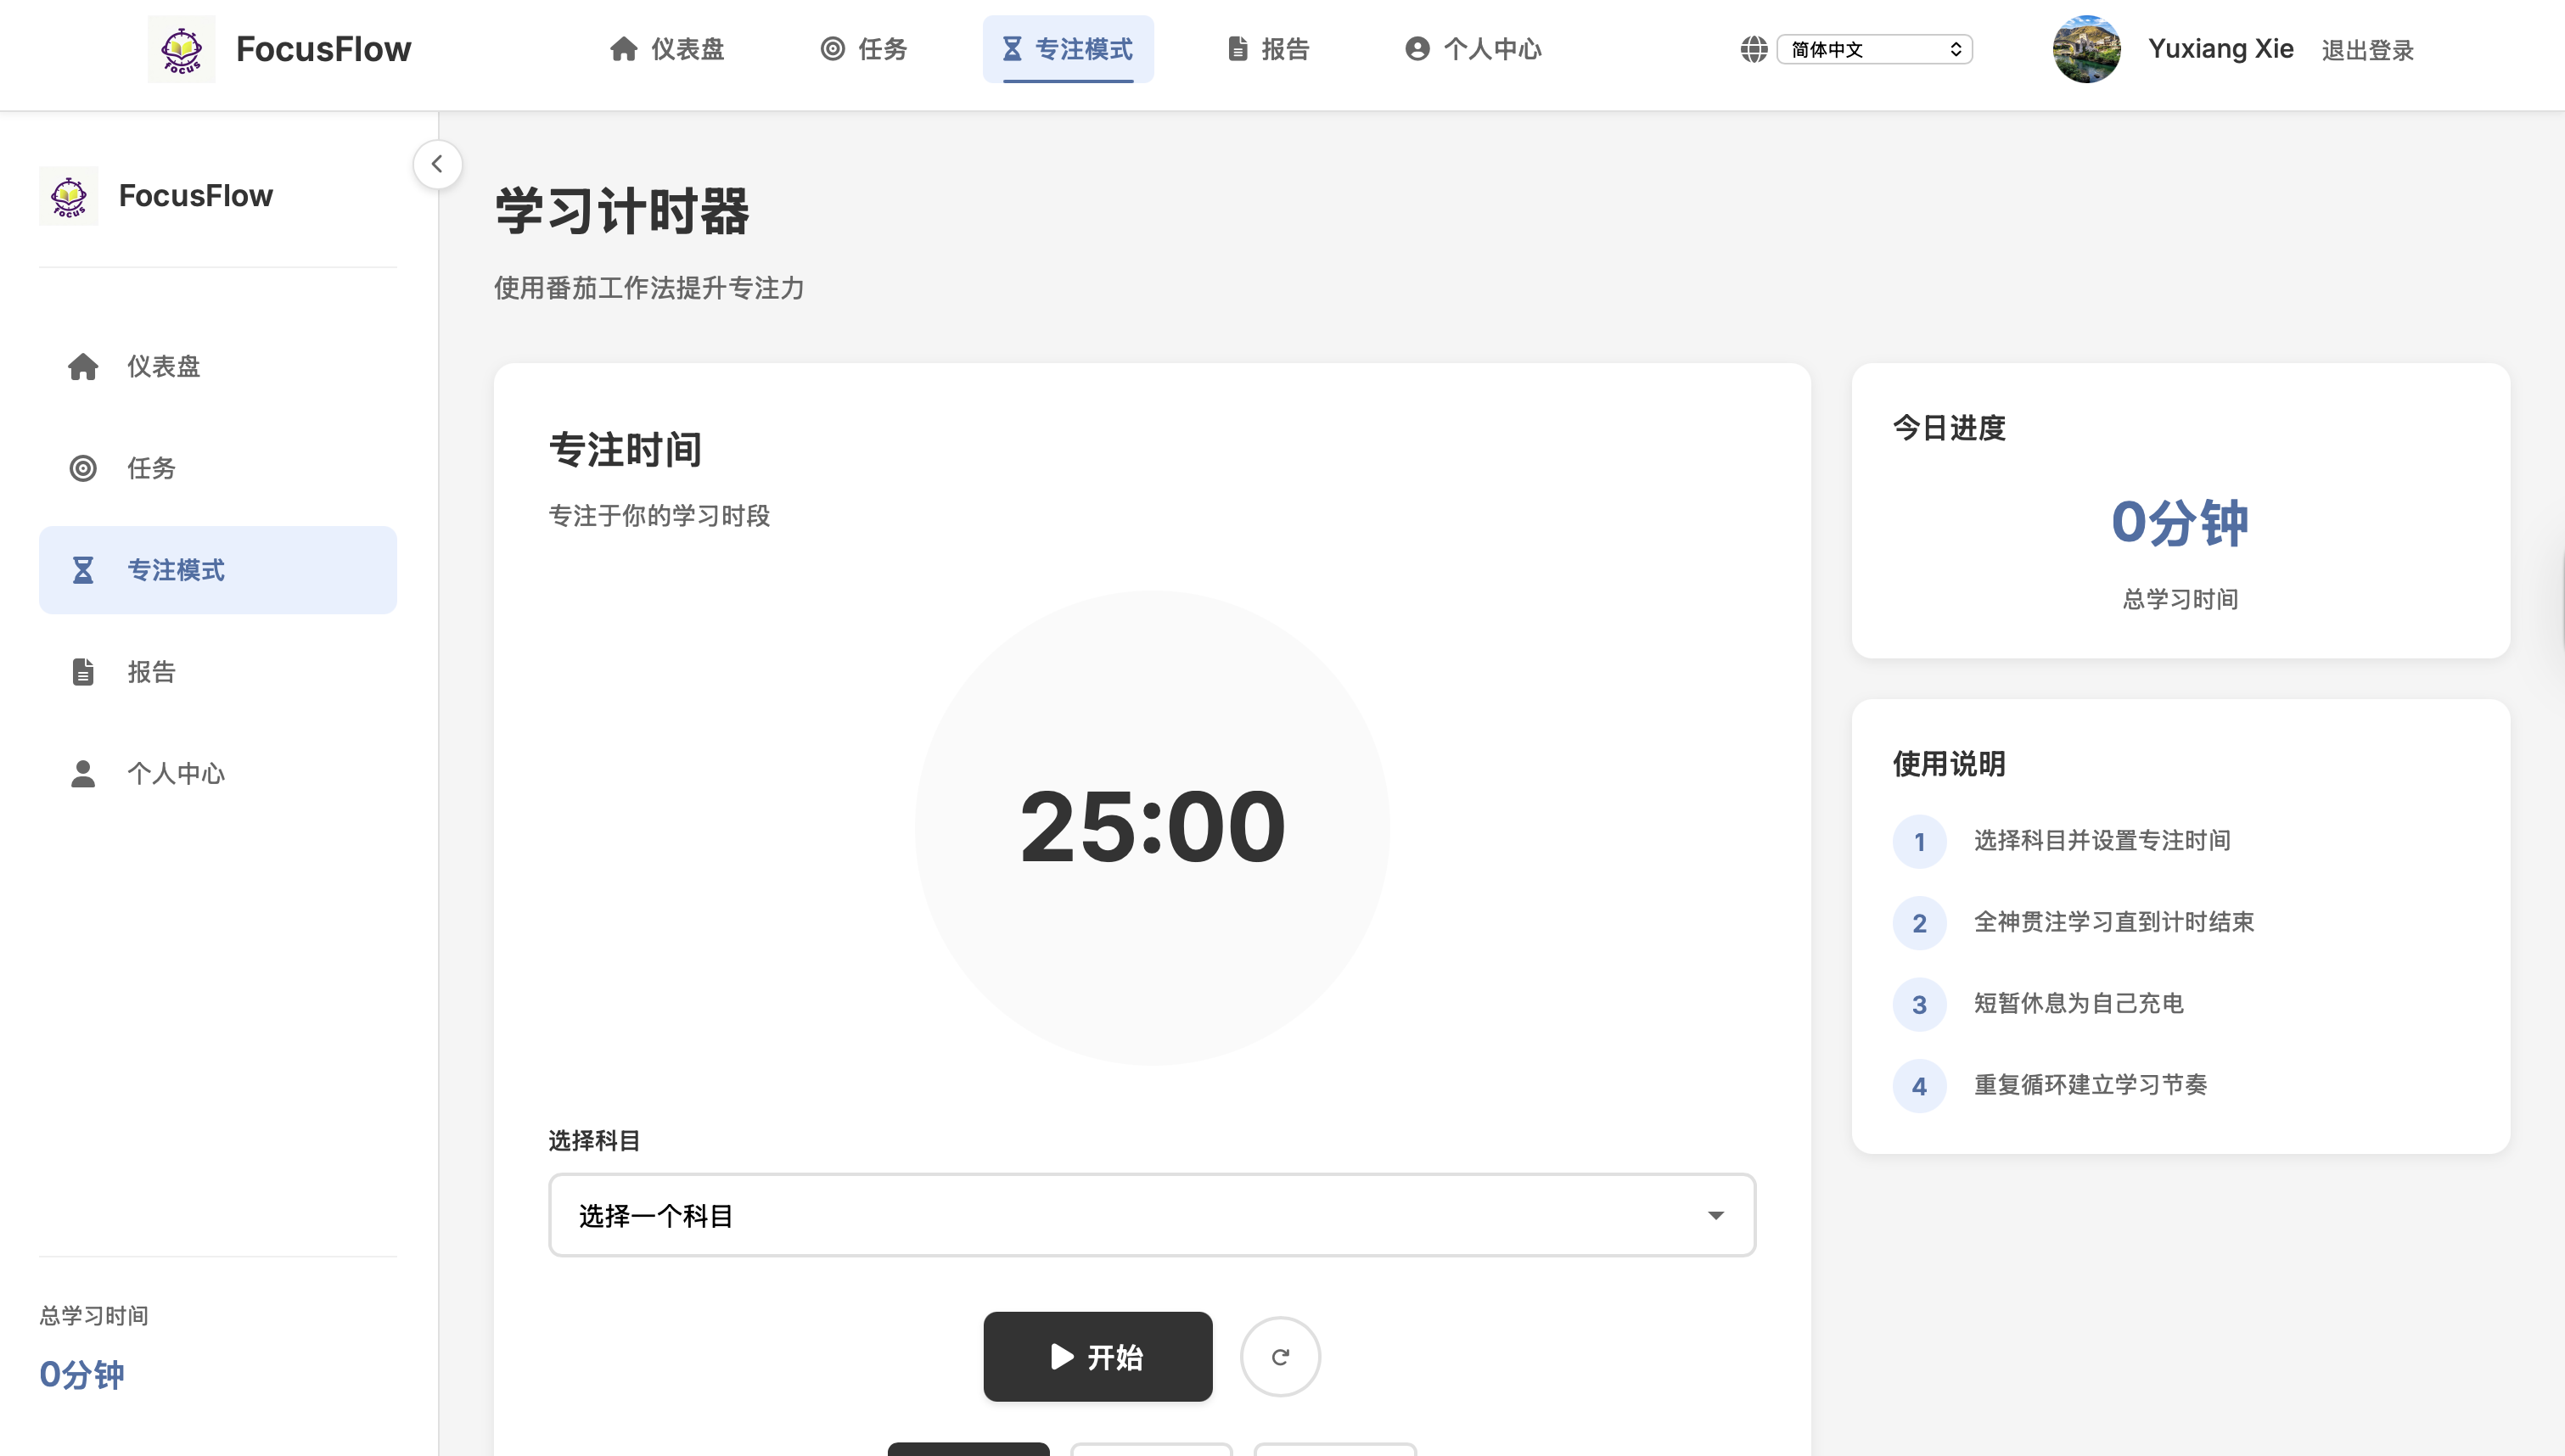Click the hourglass icon in the 专注模式 top tab
The height and width of the screenshot is (1456, 2565).
pyautogui.click(x=1012, y=48)
